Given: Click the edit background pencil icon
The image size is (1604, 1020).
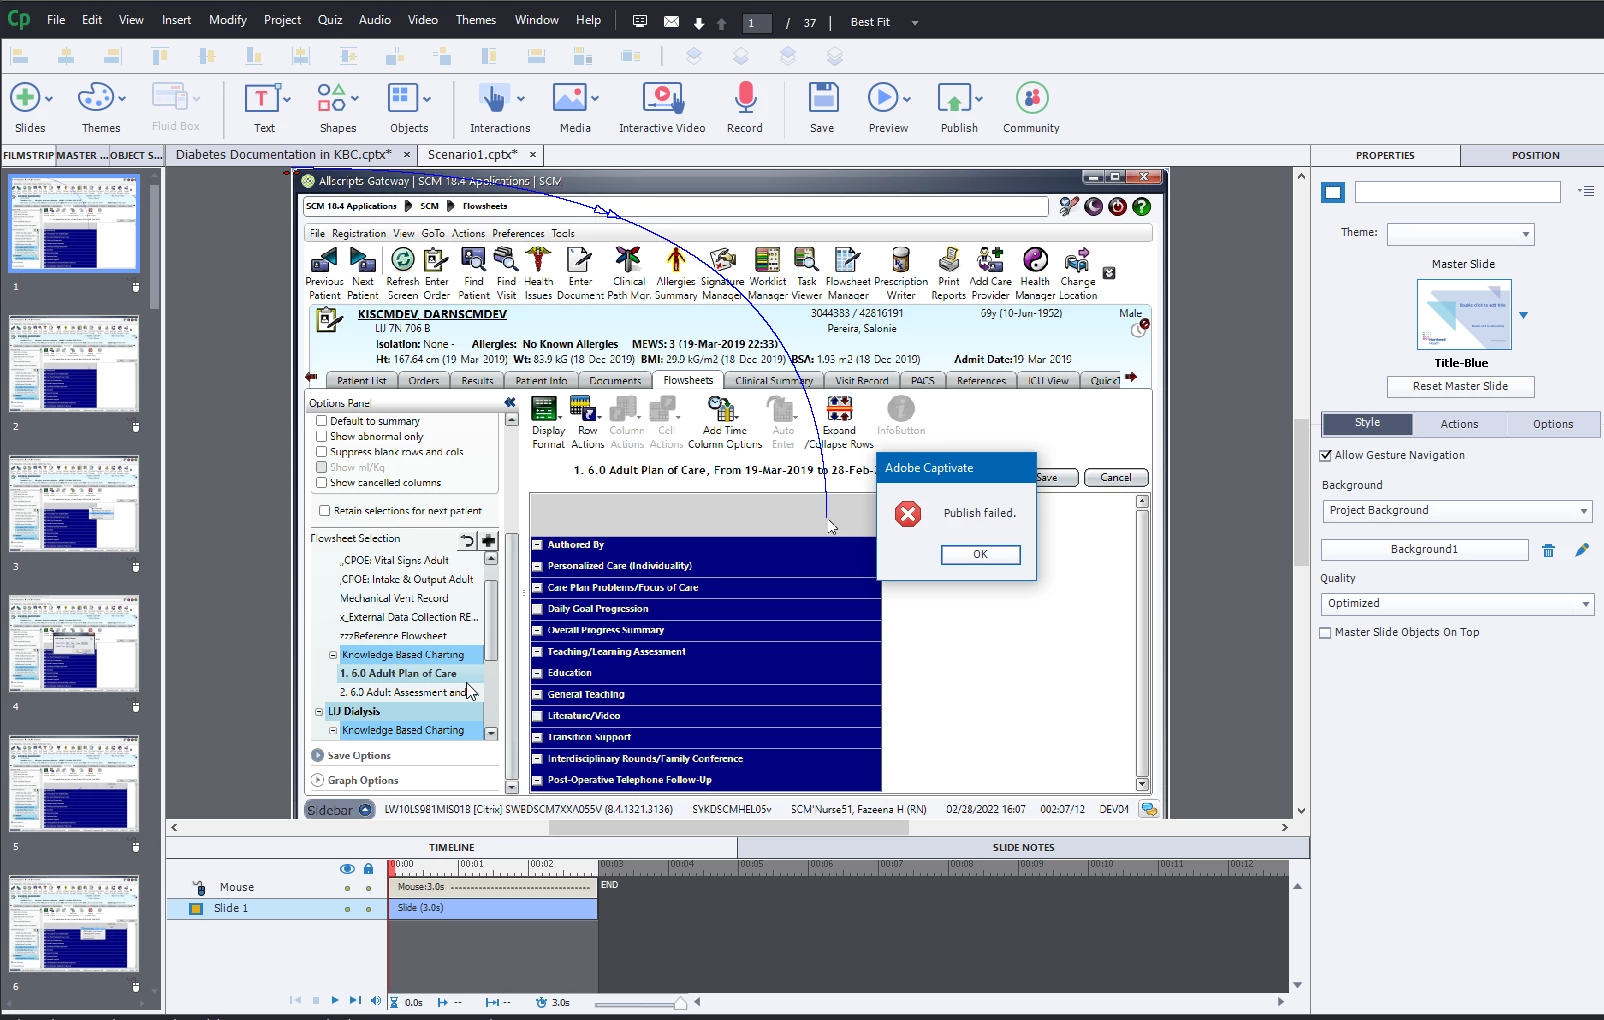Looking at the screenshot, I should pyautogui.click(x=1582, y=550).
